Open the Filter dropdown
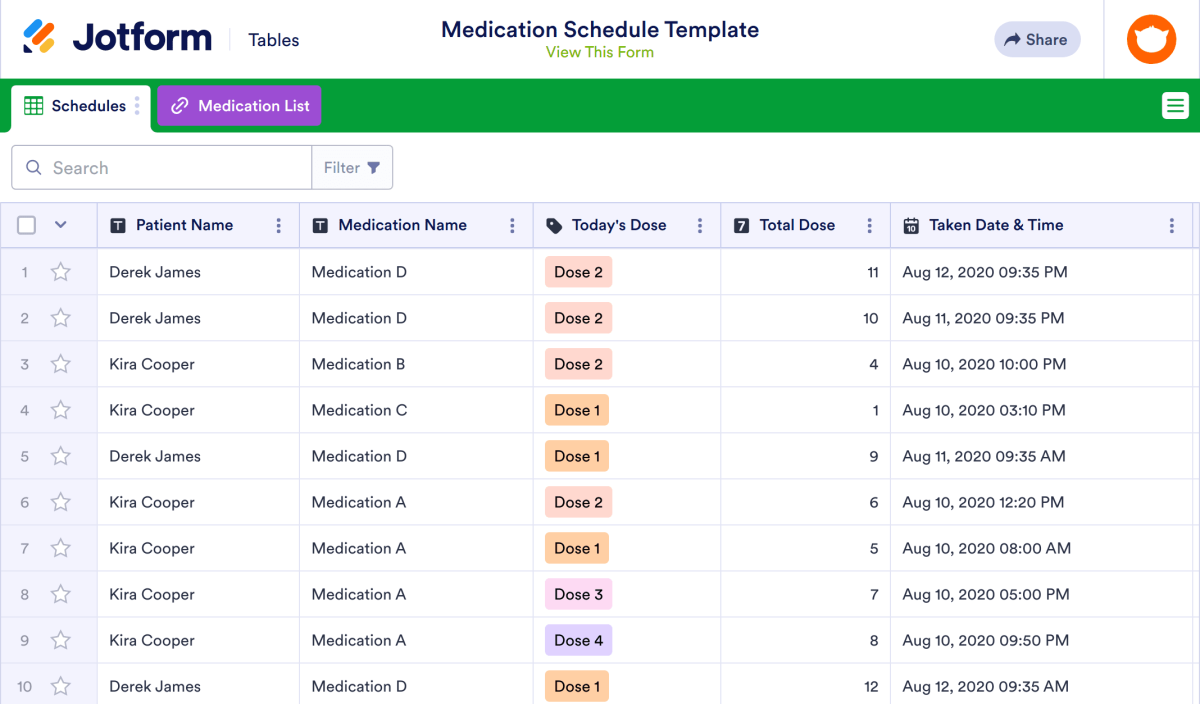 (x=352, y=167)
